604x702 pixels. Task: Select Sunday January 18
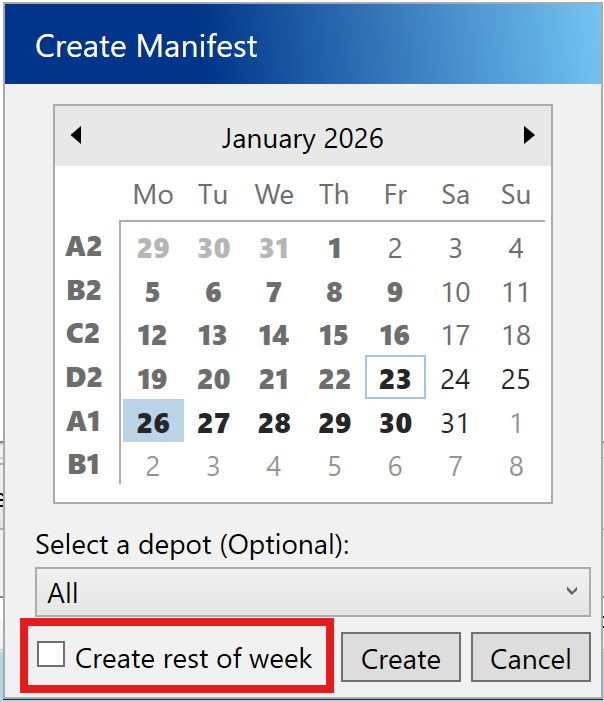click(x=516, y=335)
